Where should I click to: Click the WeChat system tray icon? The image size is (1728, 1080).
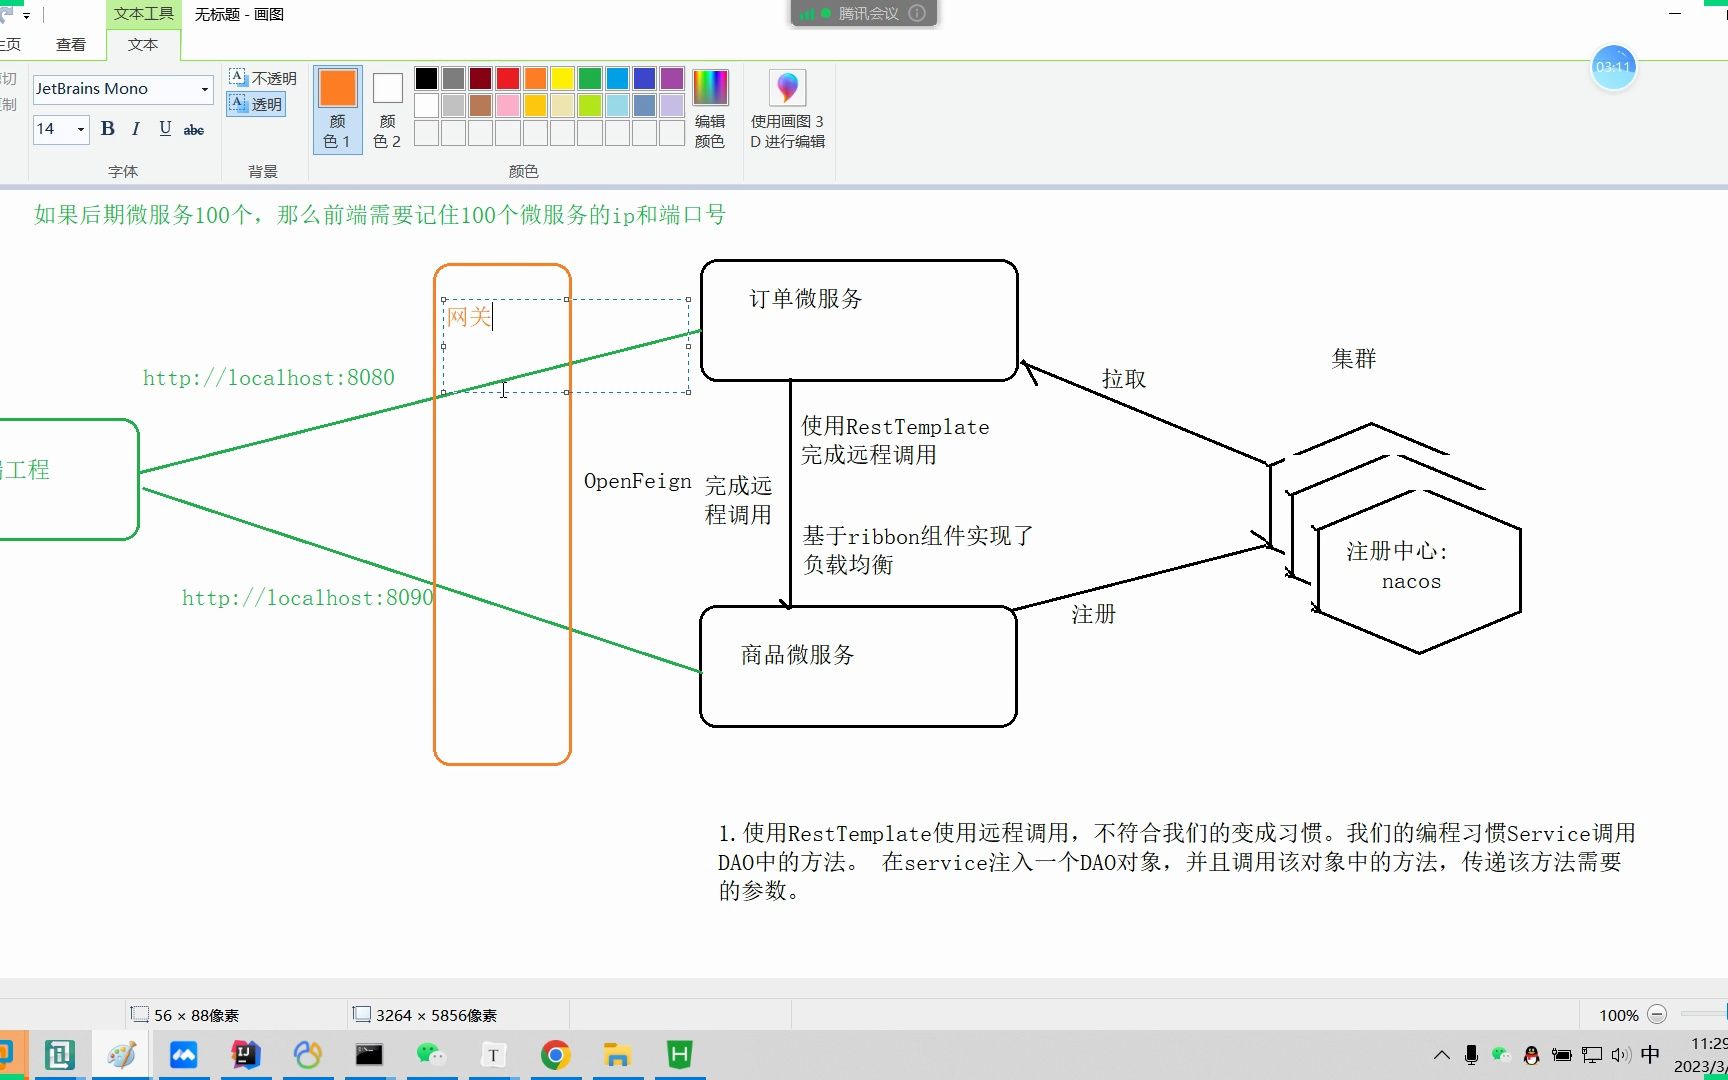tap(1501, 1055)
